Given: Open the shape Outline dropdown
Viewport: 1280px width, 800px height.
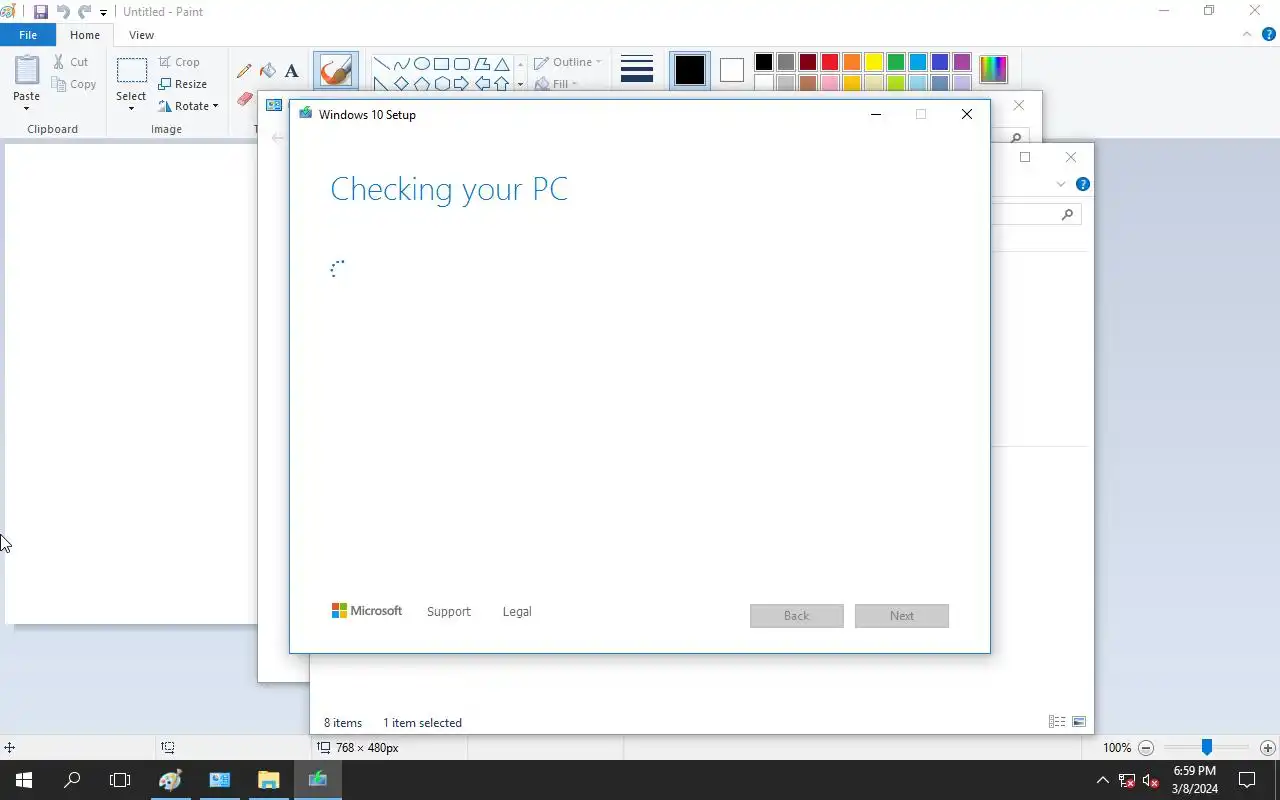Looking at the screenshot, I should 567,62.
